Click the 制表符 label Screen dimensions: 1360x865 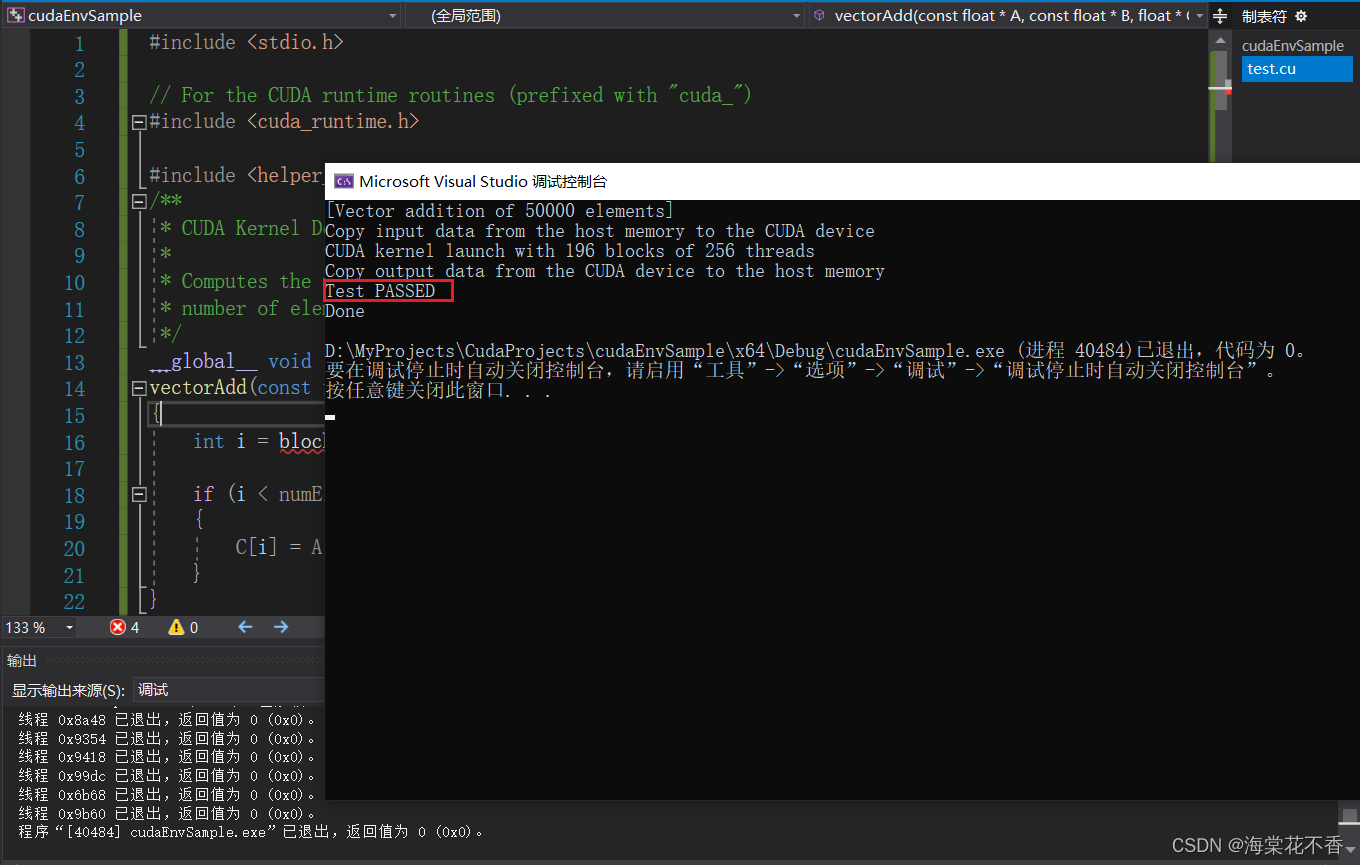click(x=1264, y=16)
